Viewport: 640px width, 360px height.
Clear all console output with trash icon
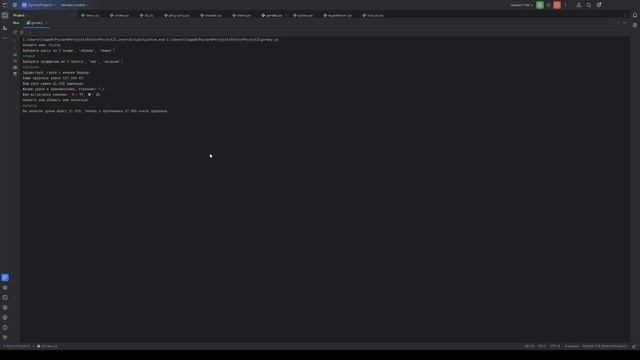(15, 74)
